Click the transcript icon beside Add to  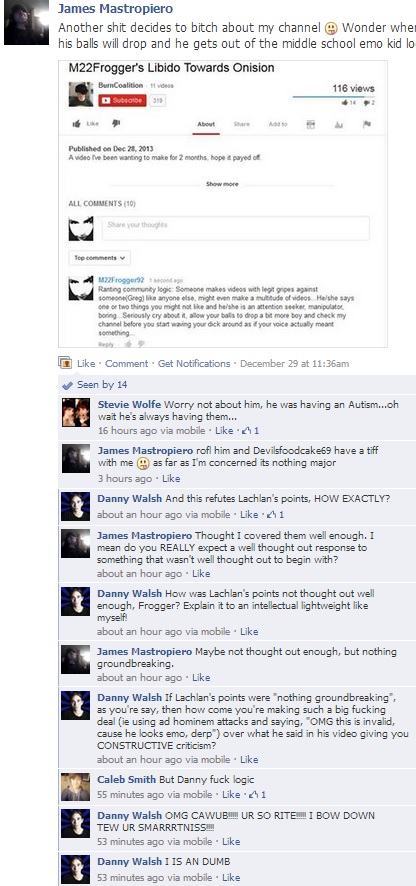(310, 124)
